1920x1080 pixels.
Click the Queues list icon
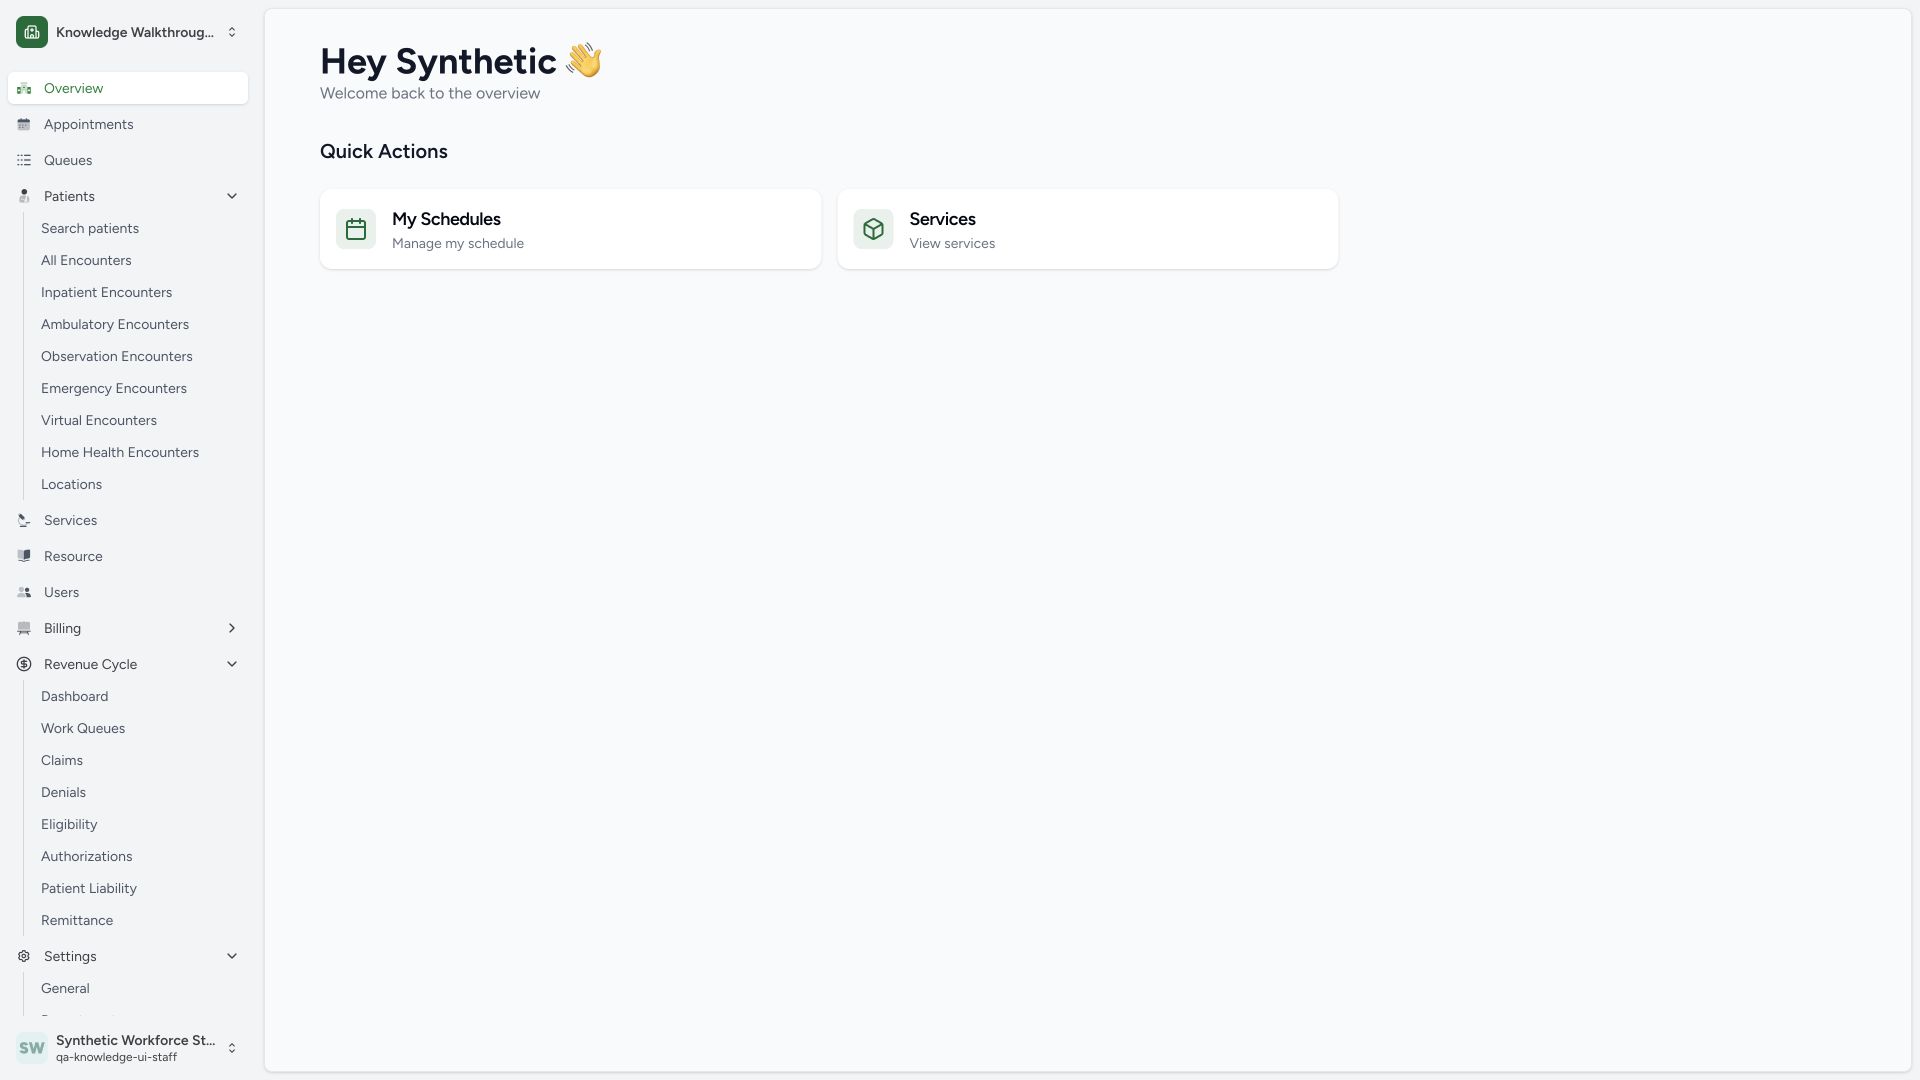pos(24,160)
